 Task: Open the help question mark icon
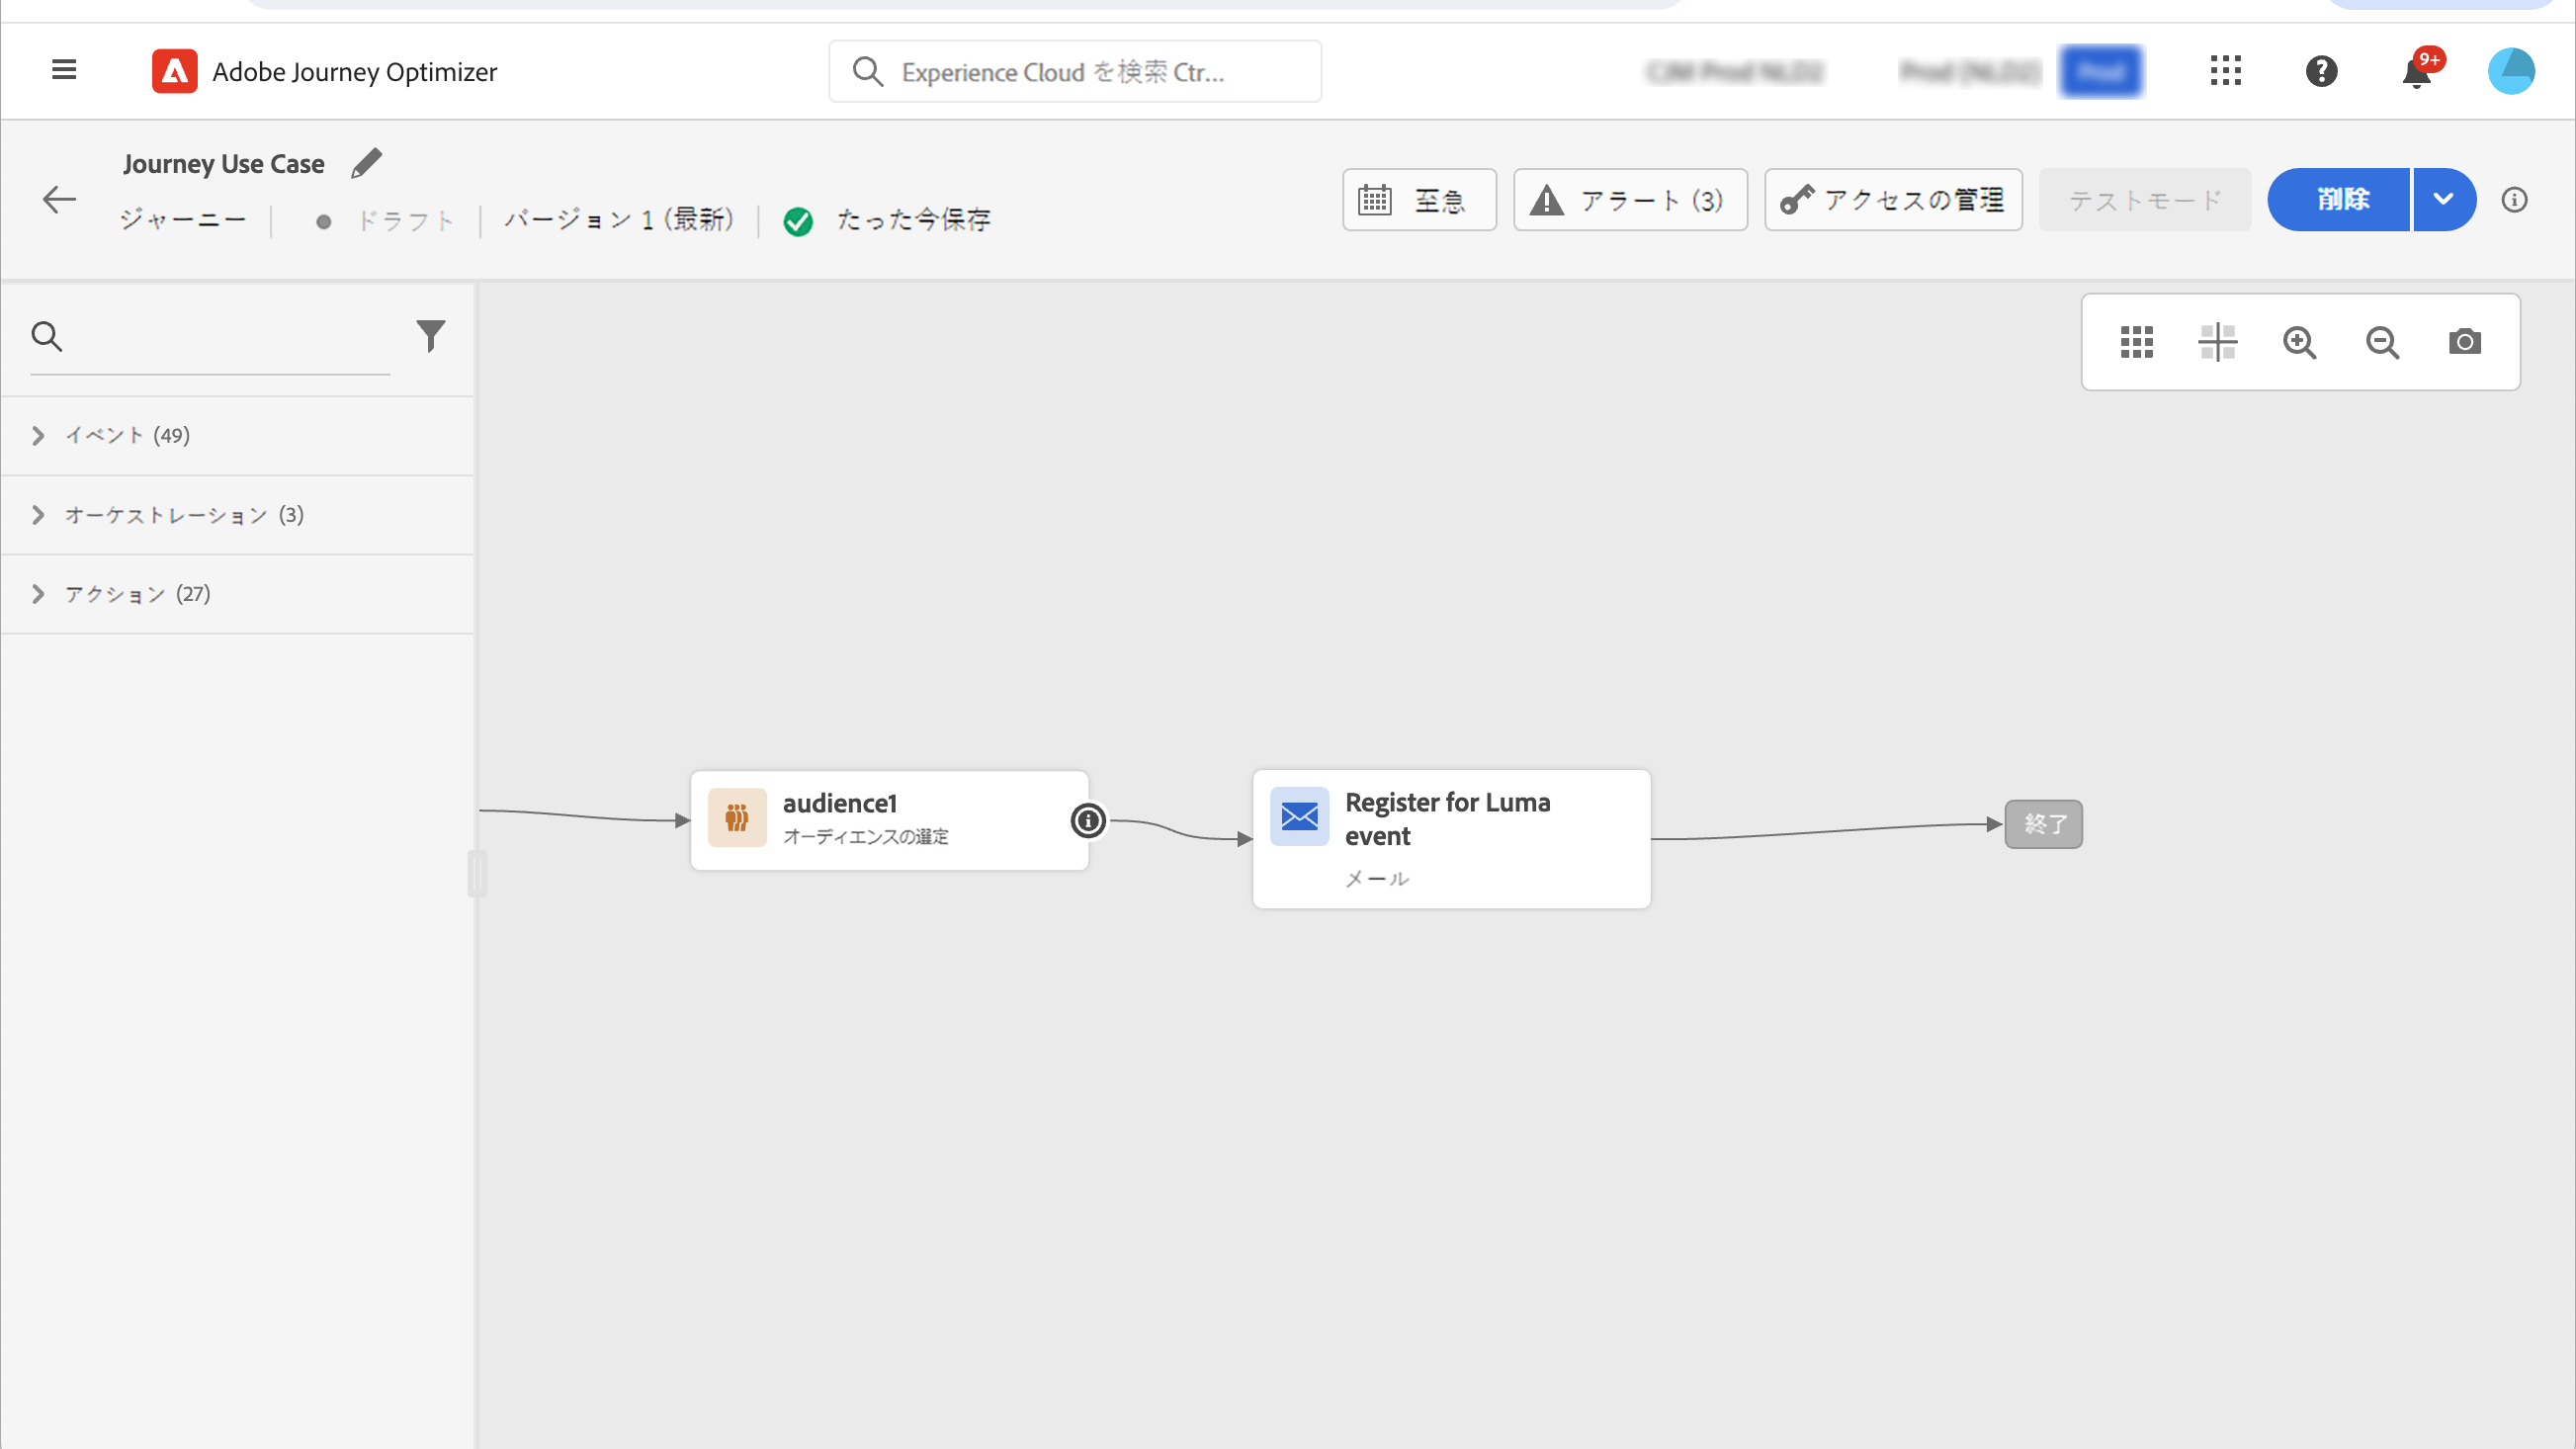(x=2321, y=71)
